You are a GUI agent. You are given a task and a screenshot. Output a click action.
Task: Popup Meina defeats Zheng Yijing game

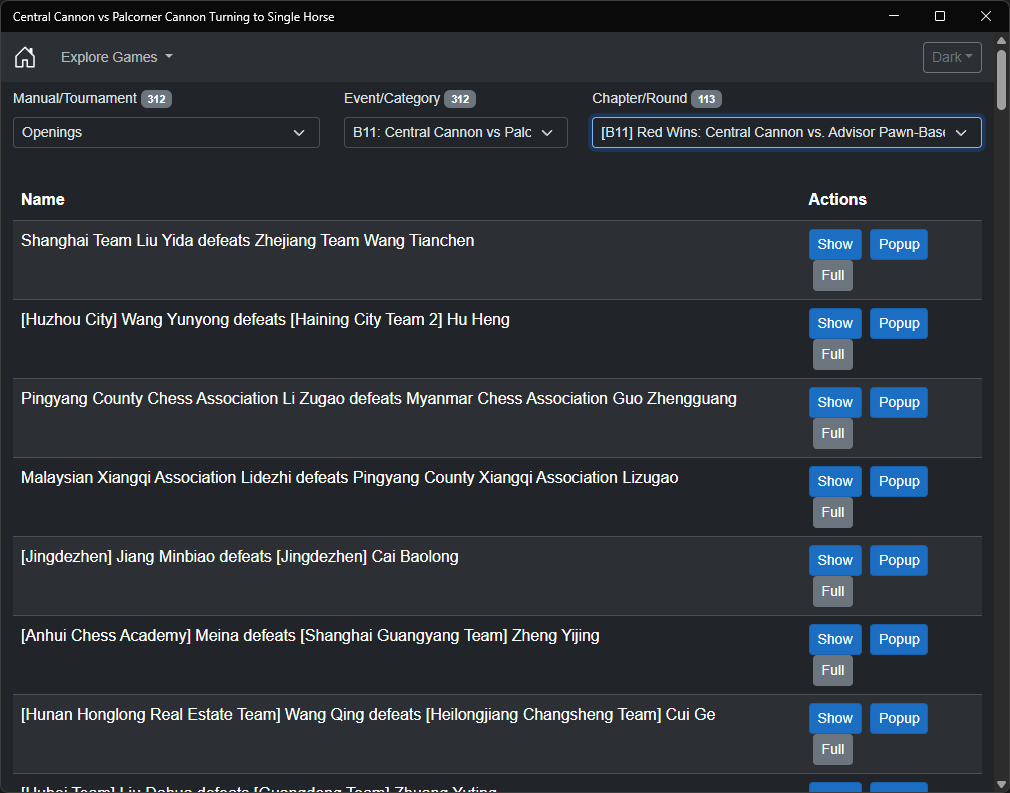(x=899, y=640)
